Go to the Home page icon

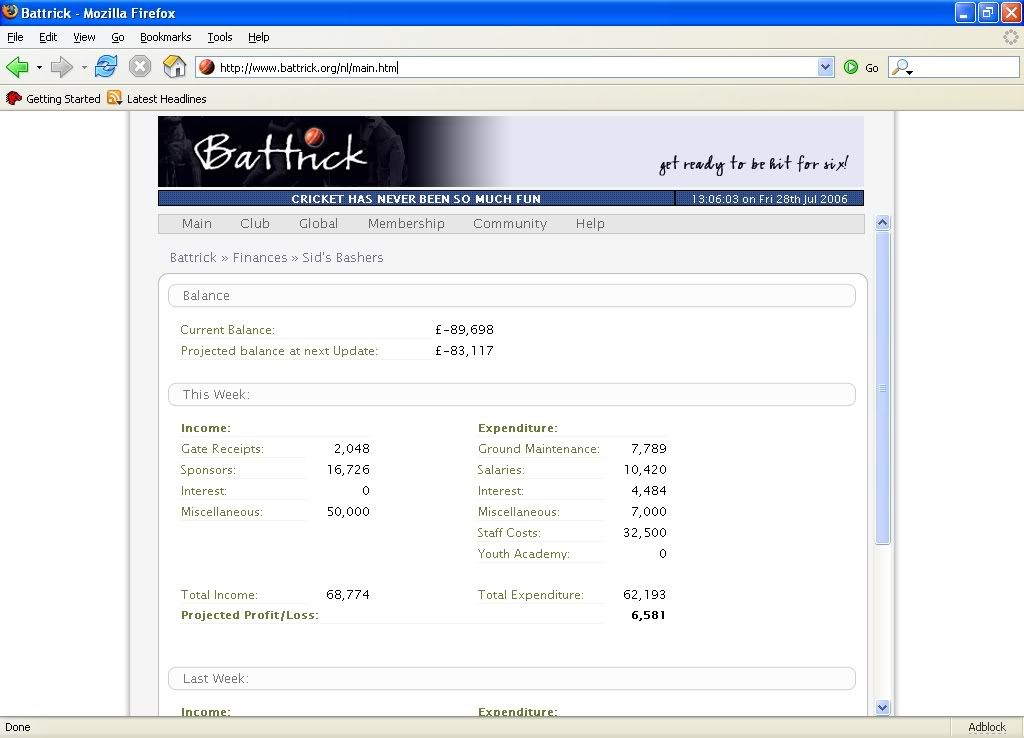pyautogui.click(x=174, y=67)
